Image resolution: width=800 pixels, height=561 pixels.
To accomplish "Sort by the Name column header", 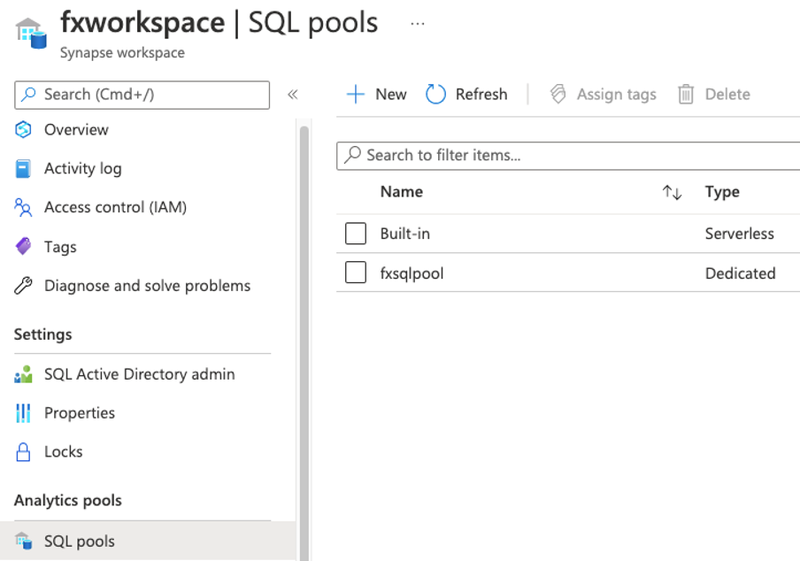I will [x=402, y=192].
